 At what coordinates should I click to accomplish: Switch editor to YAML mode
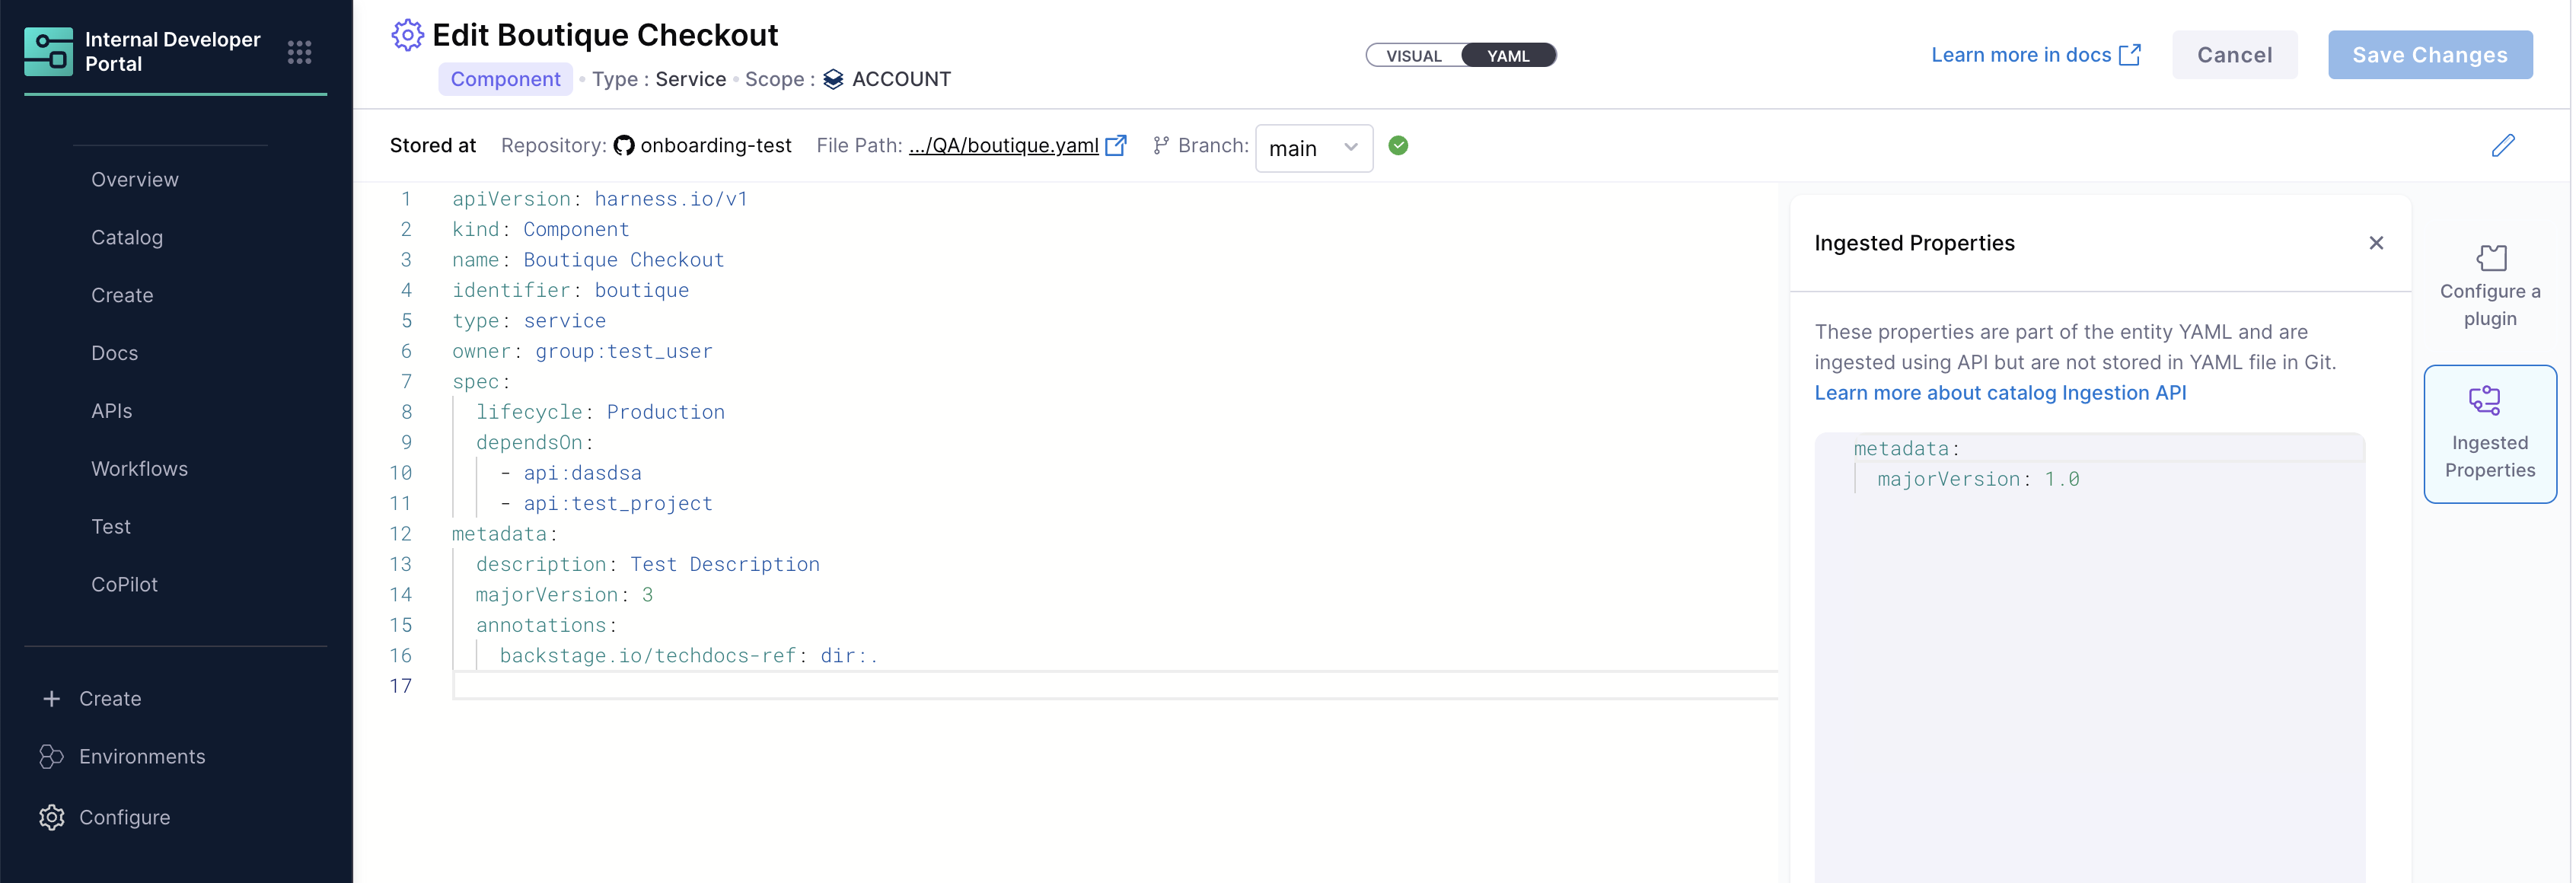(x=1507, y=56)
